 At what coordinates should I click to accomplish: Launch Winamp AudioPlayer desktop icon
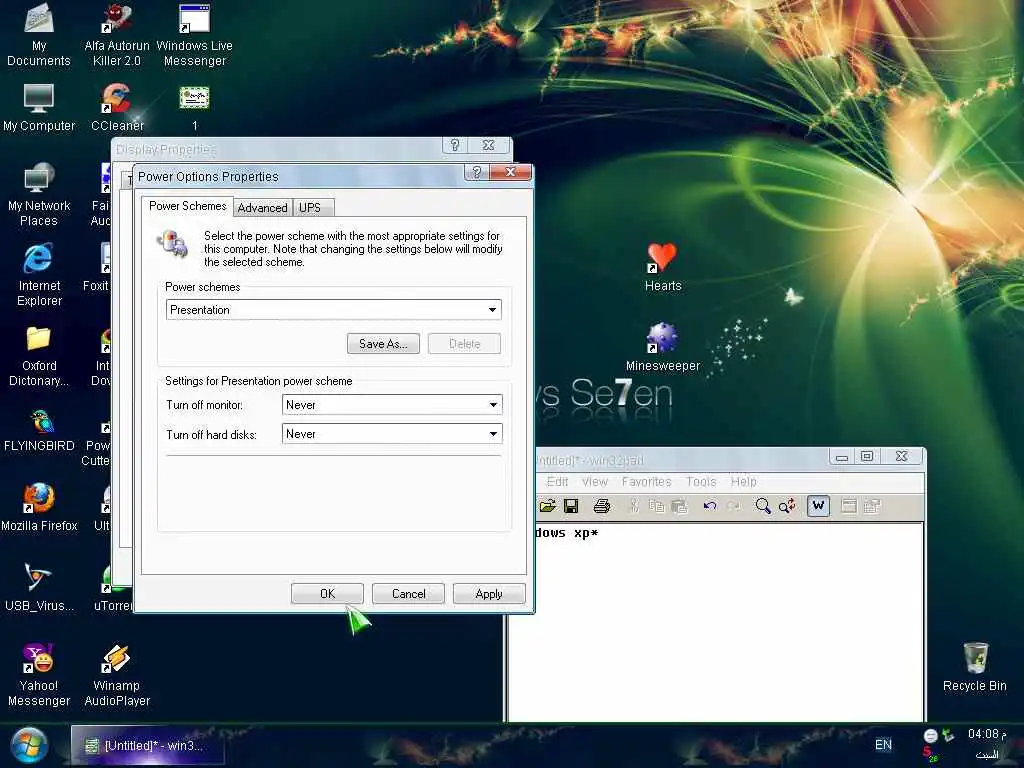(x=117, y=676)
